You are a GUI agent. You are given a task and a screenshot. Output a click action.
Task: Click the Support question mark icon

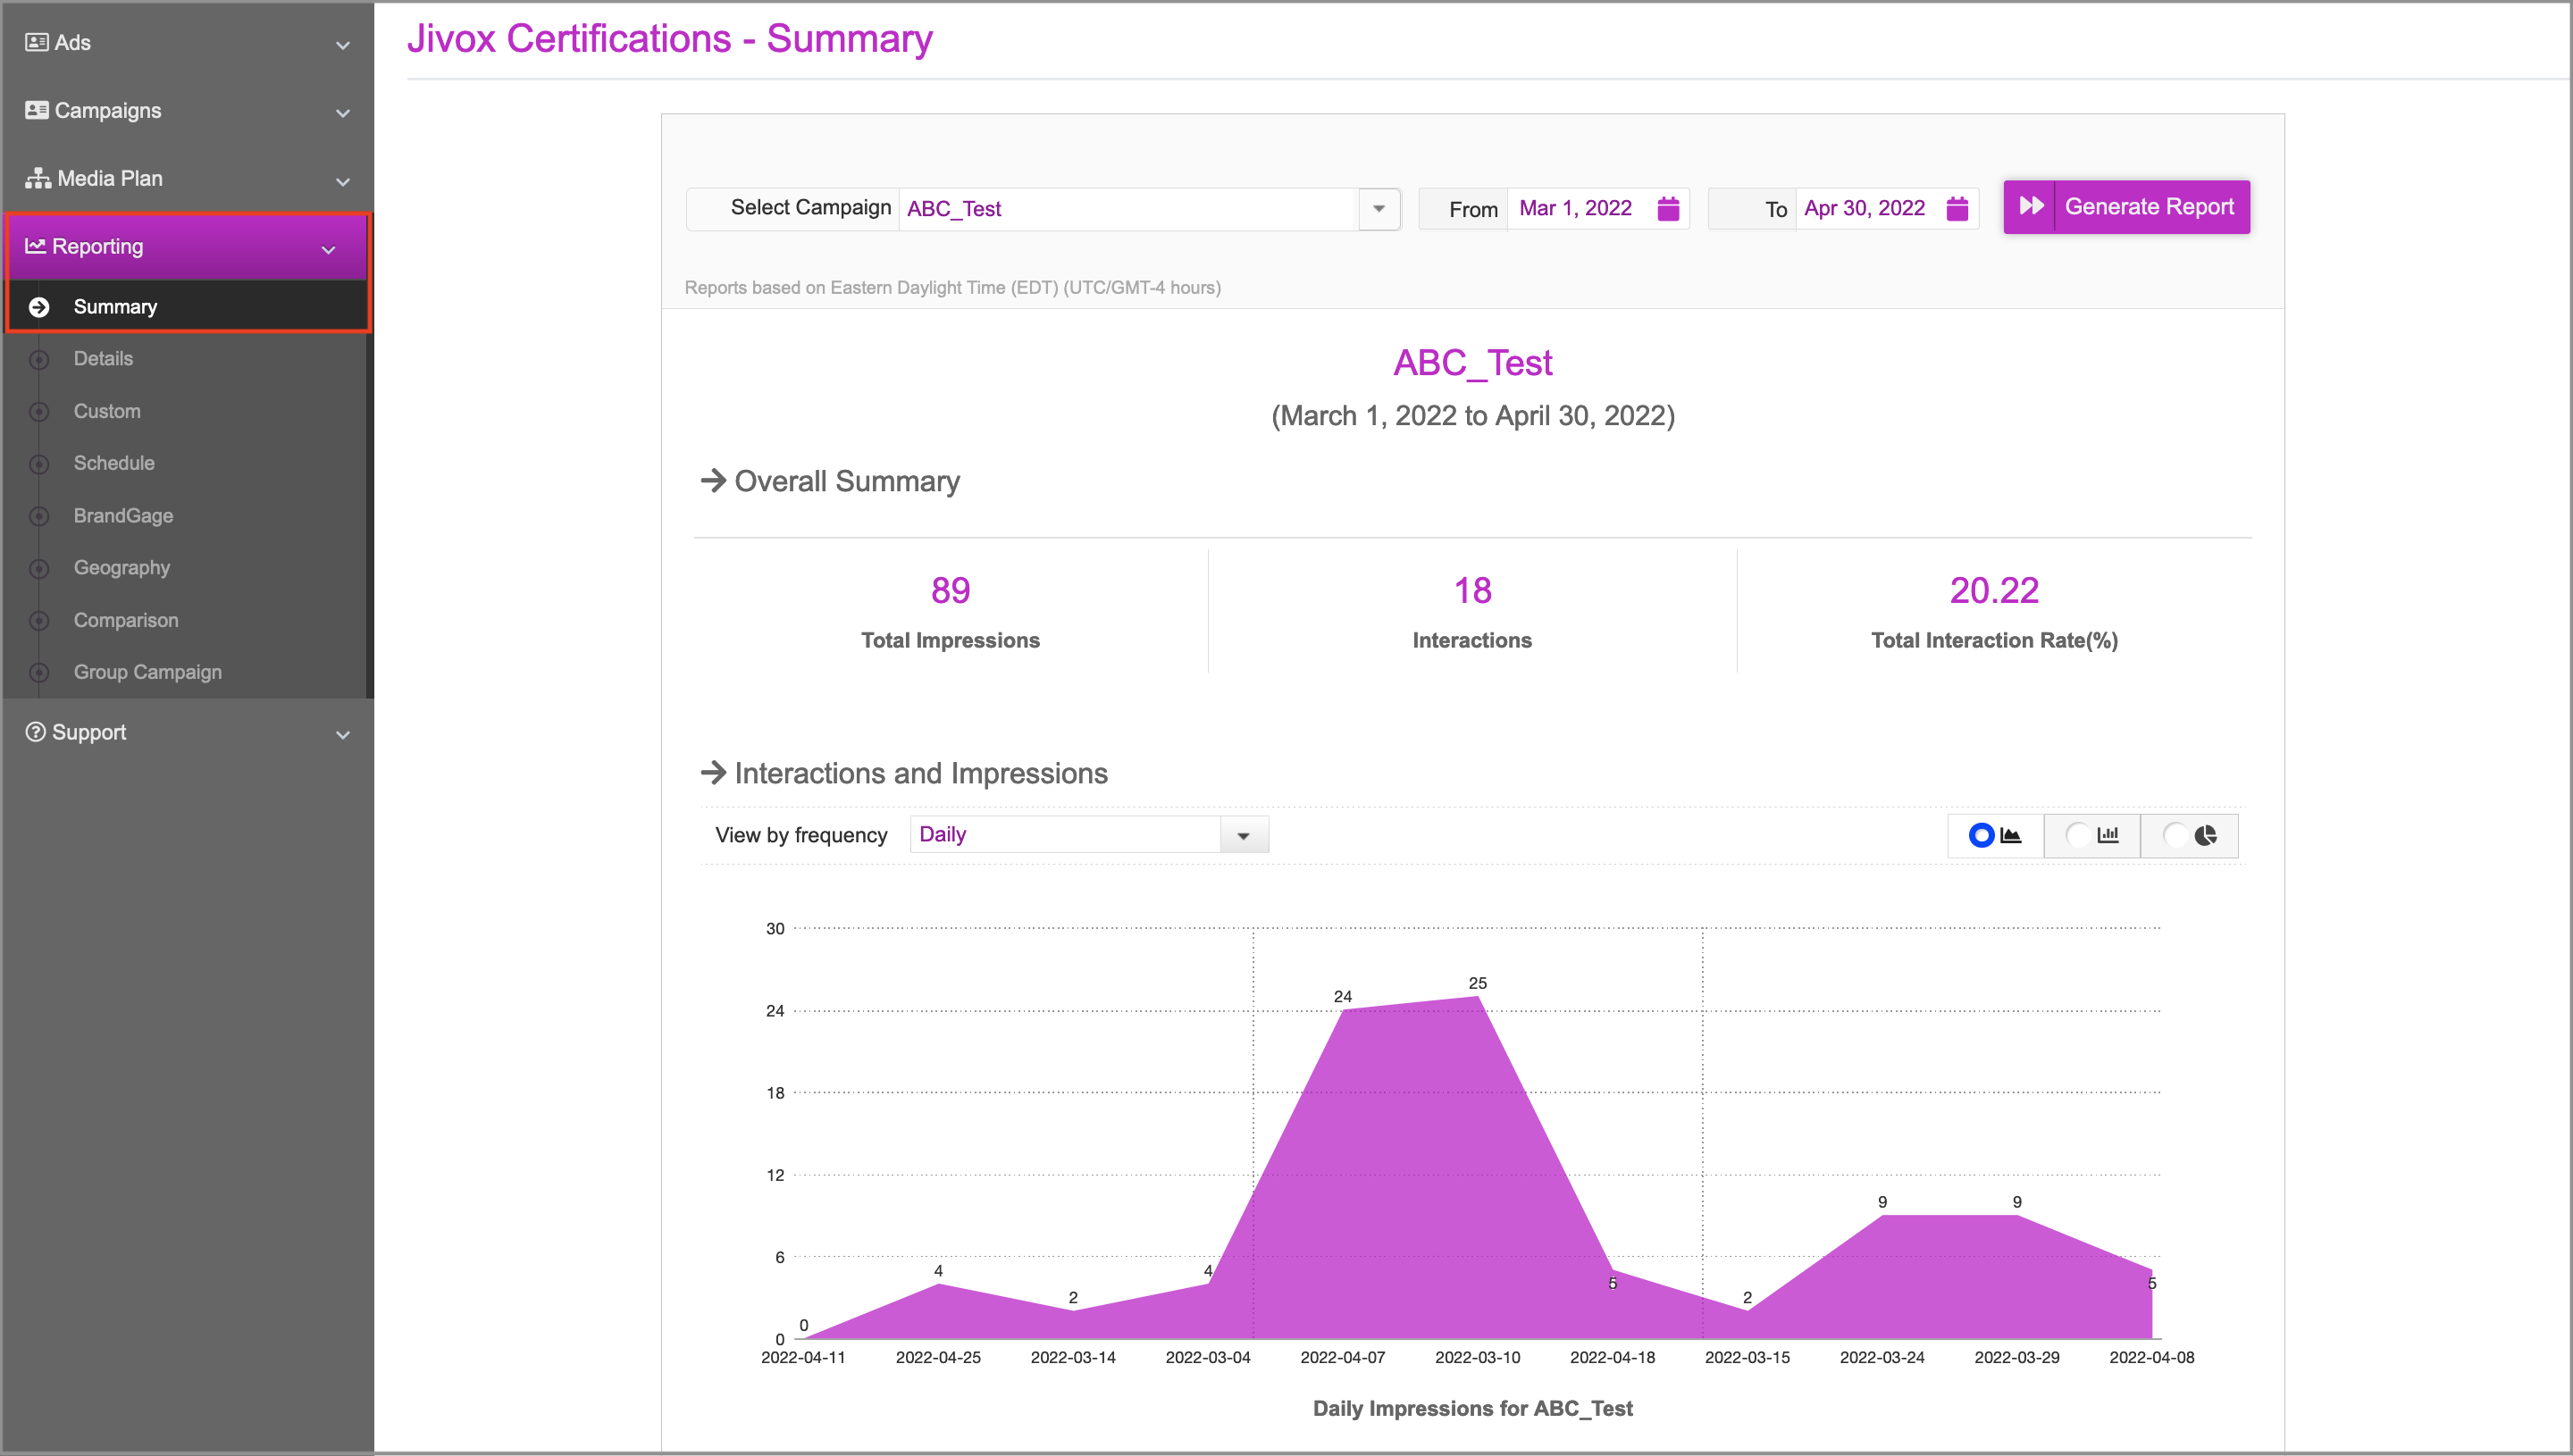[35, 732]
